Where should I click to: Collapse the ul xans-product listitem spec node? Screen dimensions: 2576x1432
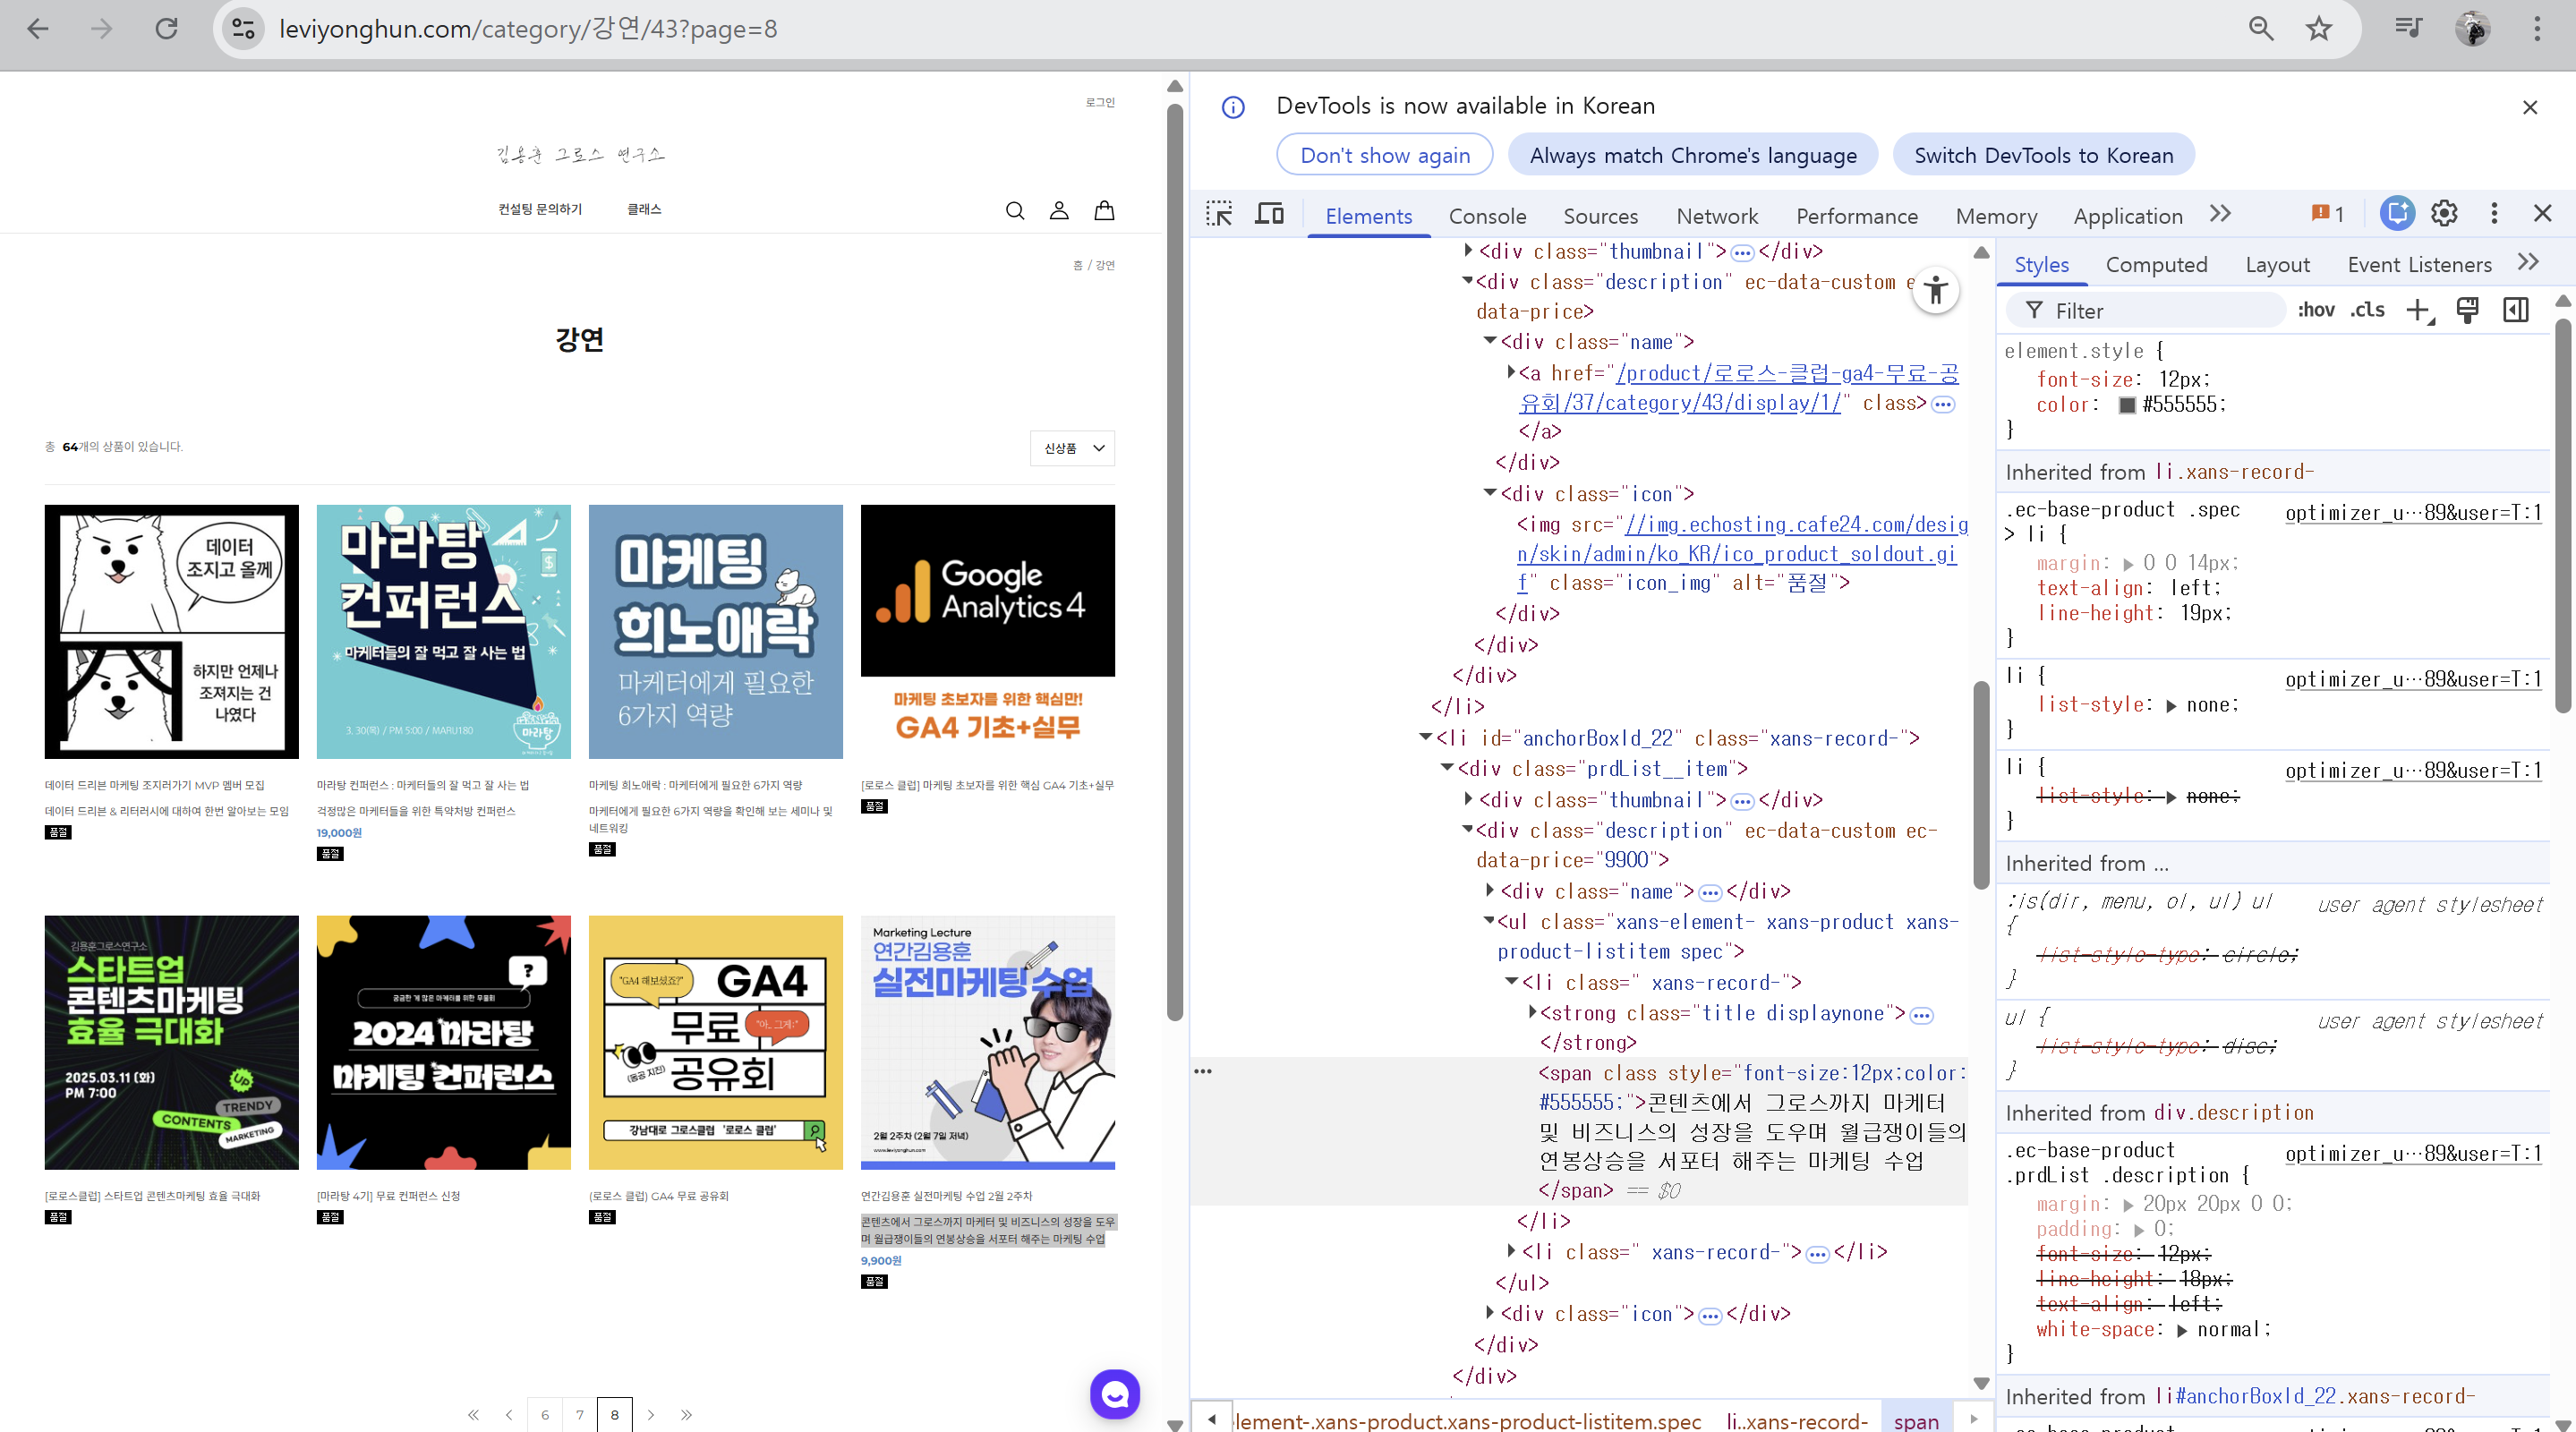coord(1489,921)
